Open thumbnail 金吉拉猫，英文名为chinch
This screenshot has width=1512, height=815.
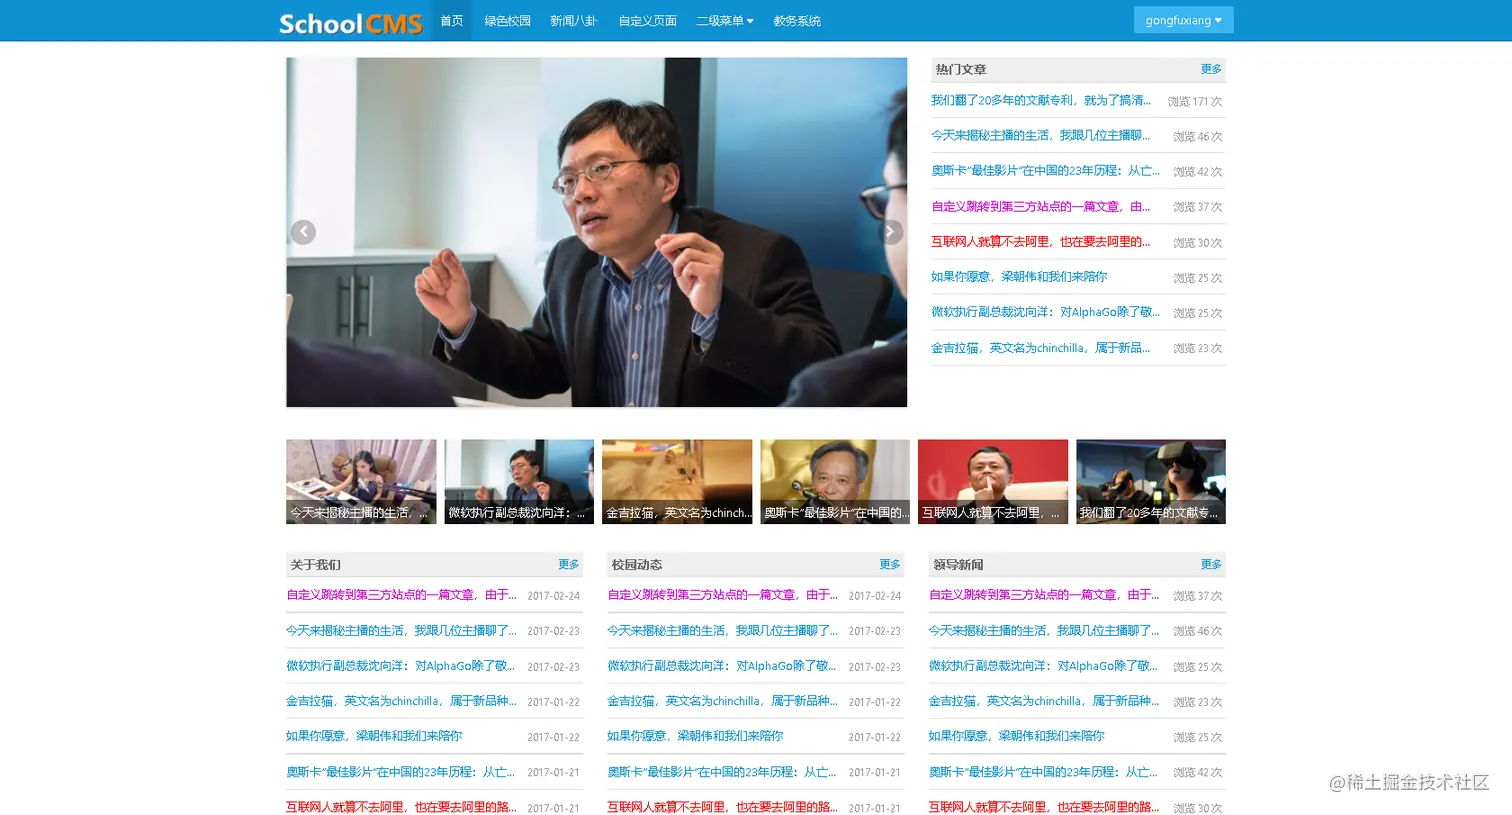click(x=677, y=481)
